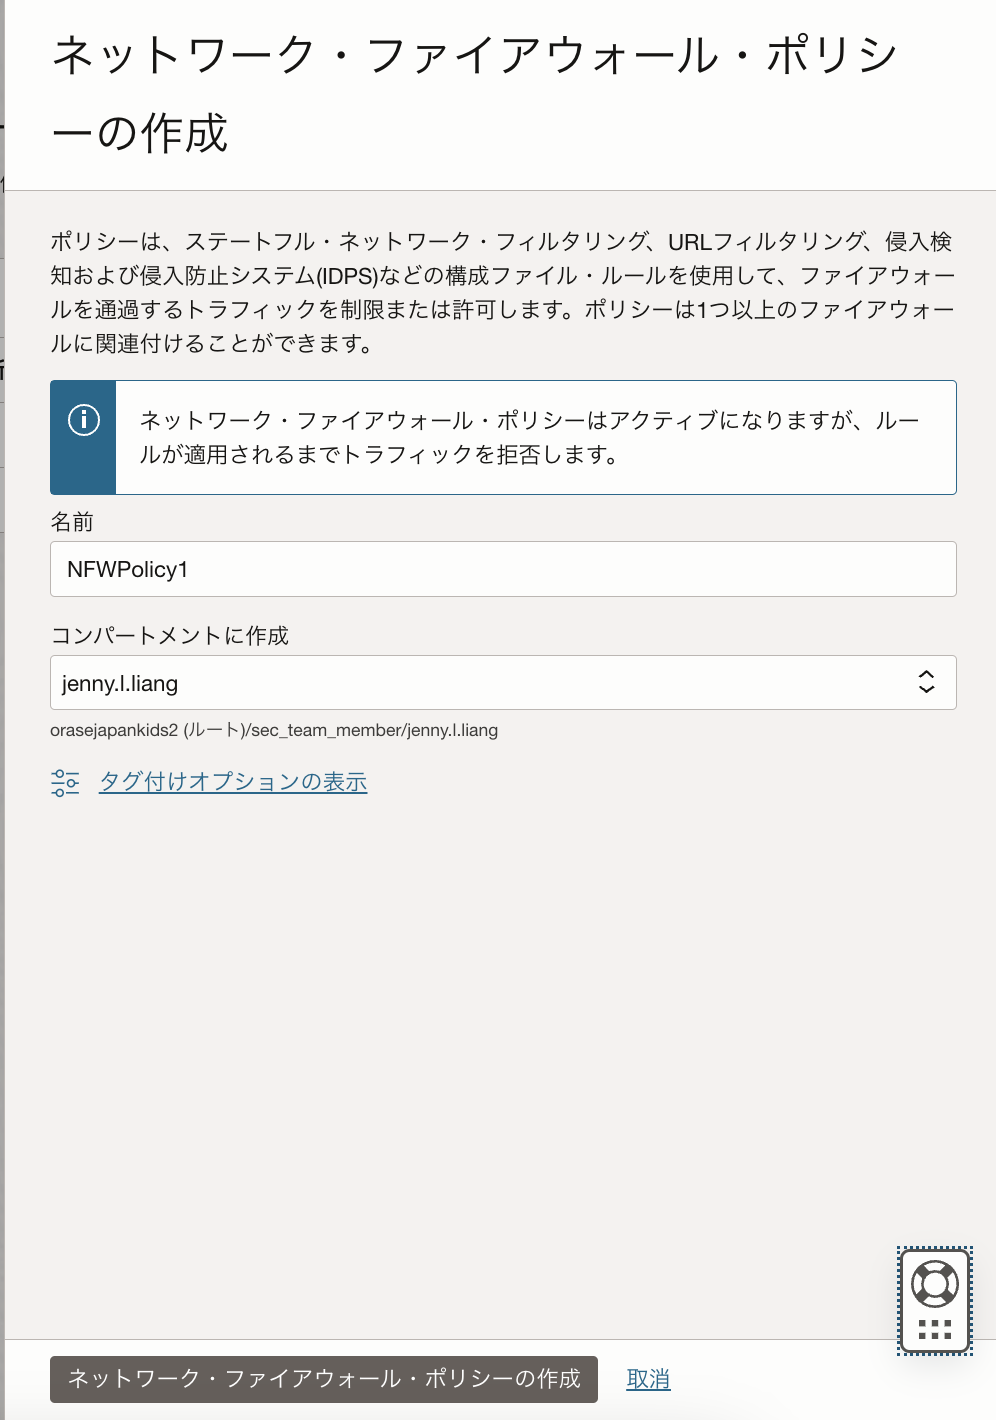Click the policy description paragraph text
The width and height of the screenshot is (996, 1420).
coord(500,292)
